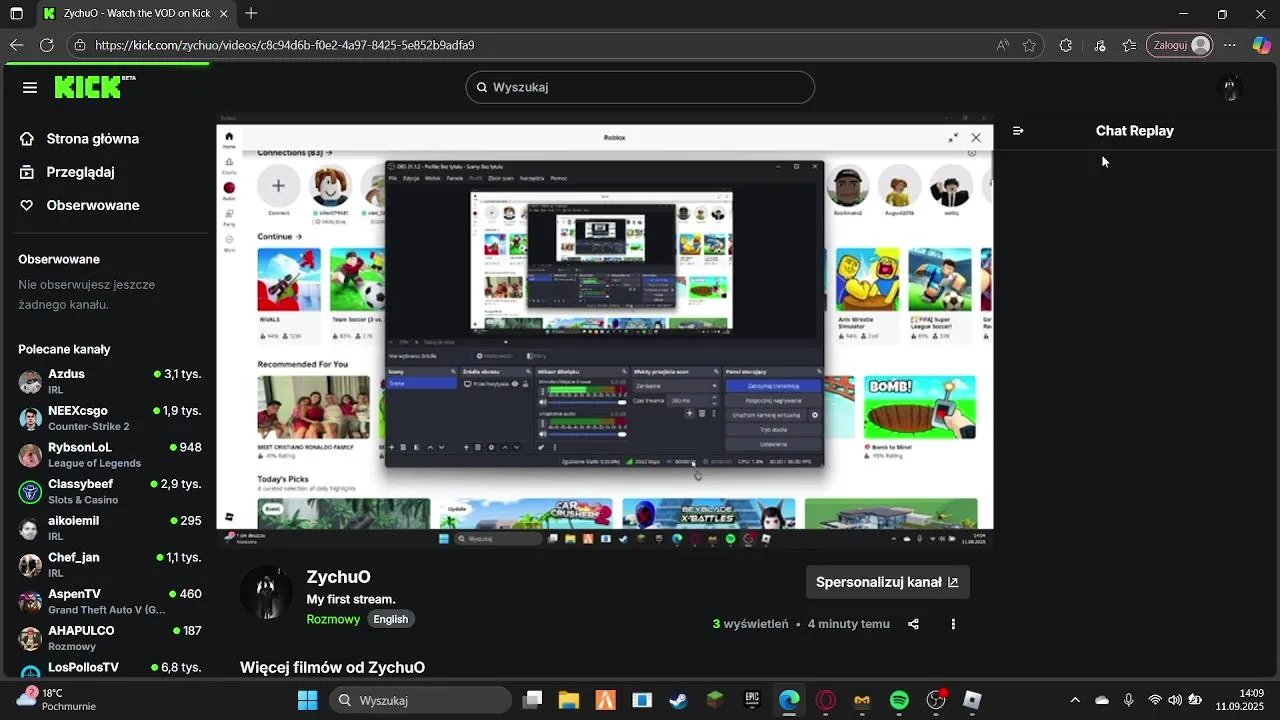Open the Kick hamburger sidebar menu
Viewport: 1280px width, 720px height.
point(30,87)
